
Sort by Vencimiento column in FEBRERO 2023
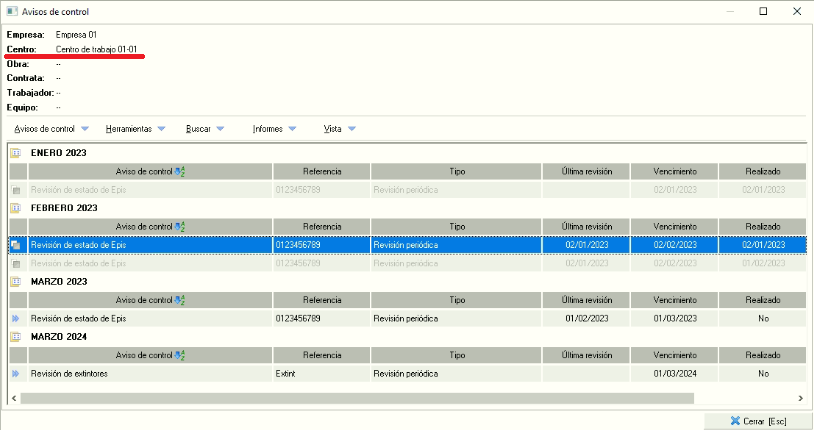[x=674, y=226]
